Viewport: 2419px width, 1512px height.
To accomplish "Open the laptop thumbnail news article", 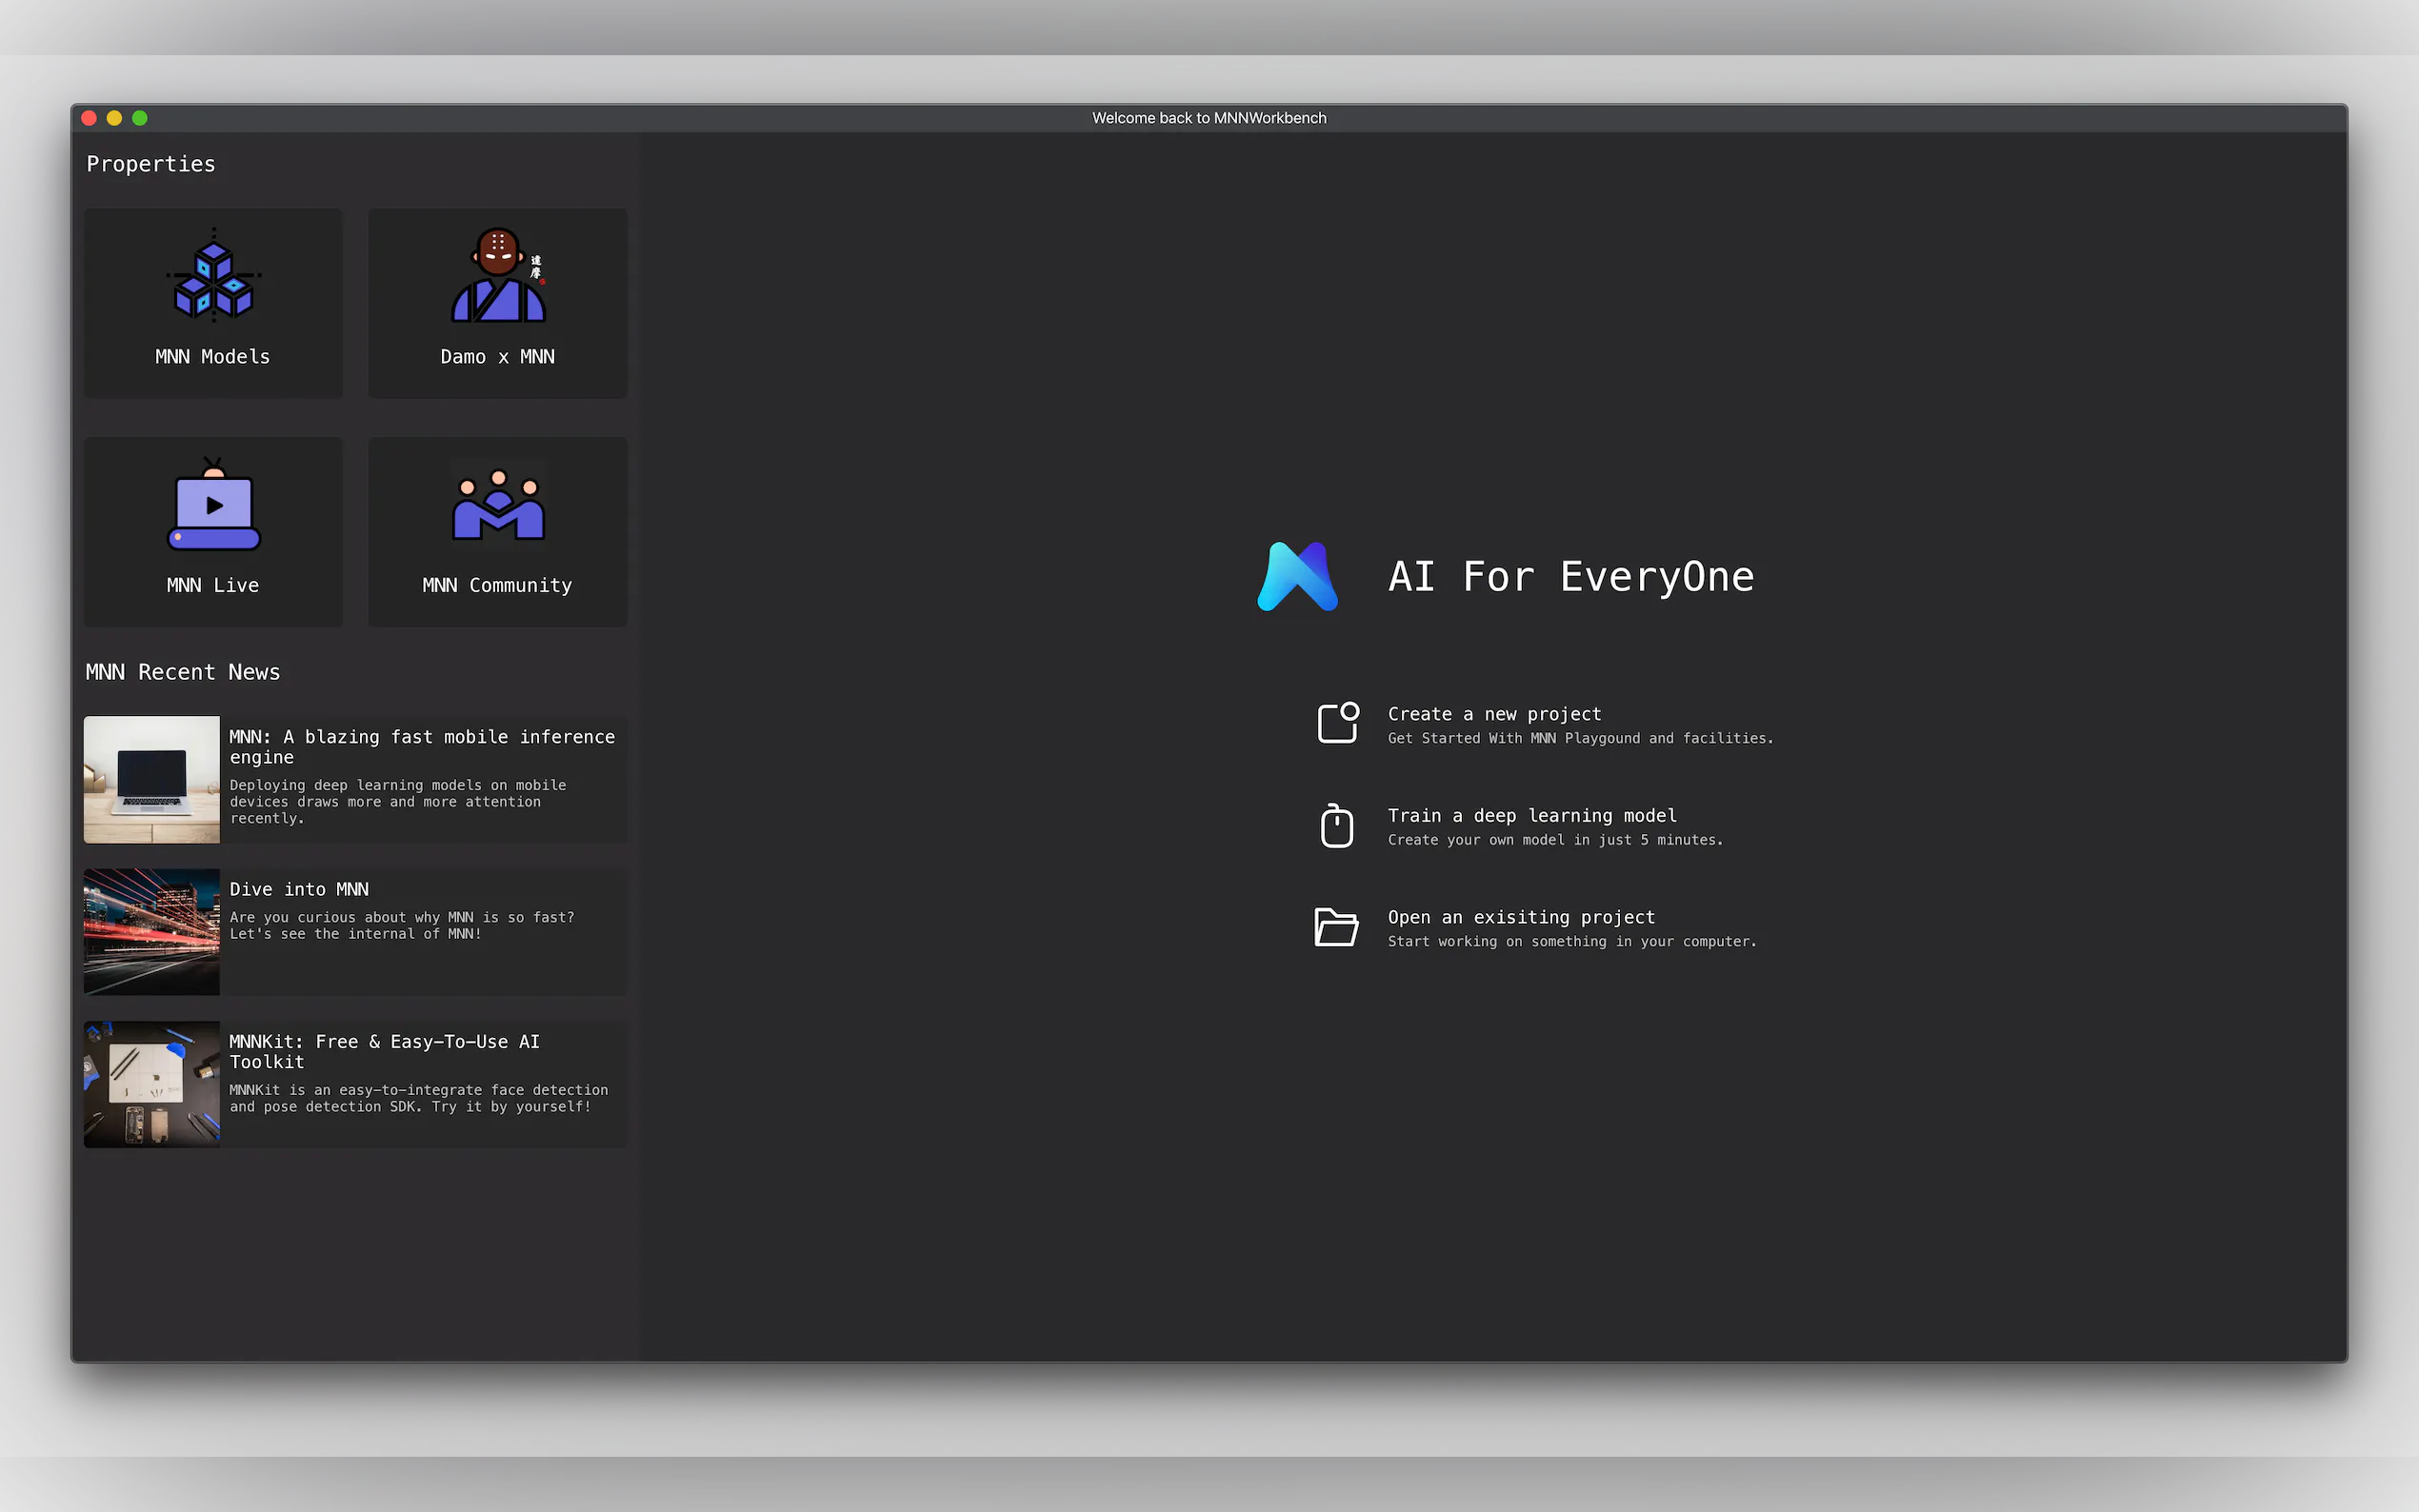I will (152, 779).
